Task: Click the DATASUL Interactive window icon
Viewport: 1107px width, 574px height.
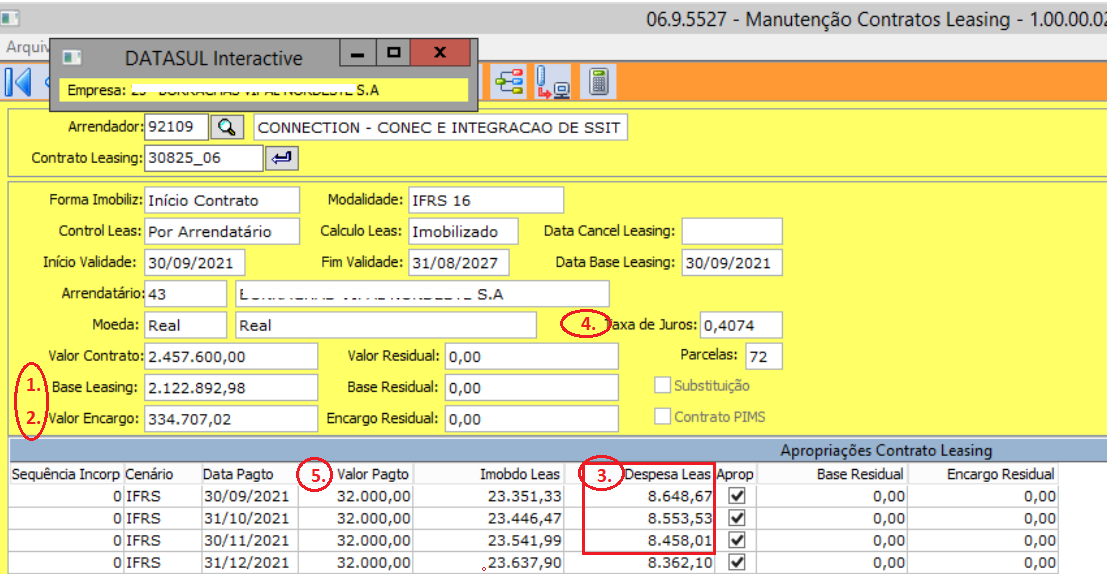Action: [x=72, y=57]
